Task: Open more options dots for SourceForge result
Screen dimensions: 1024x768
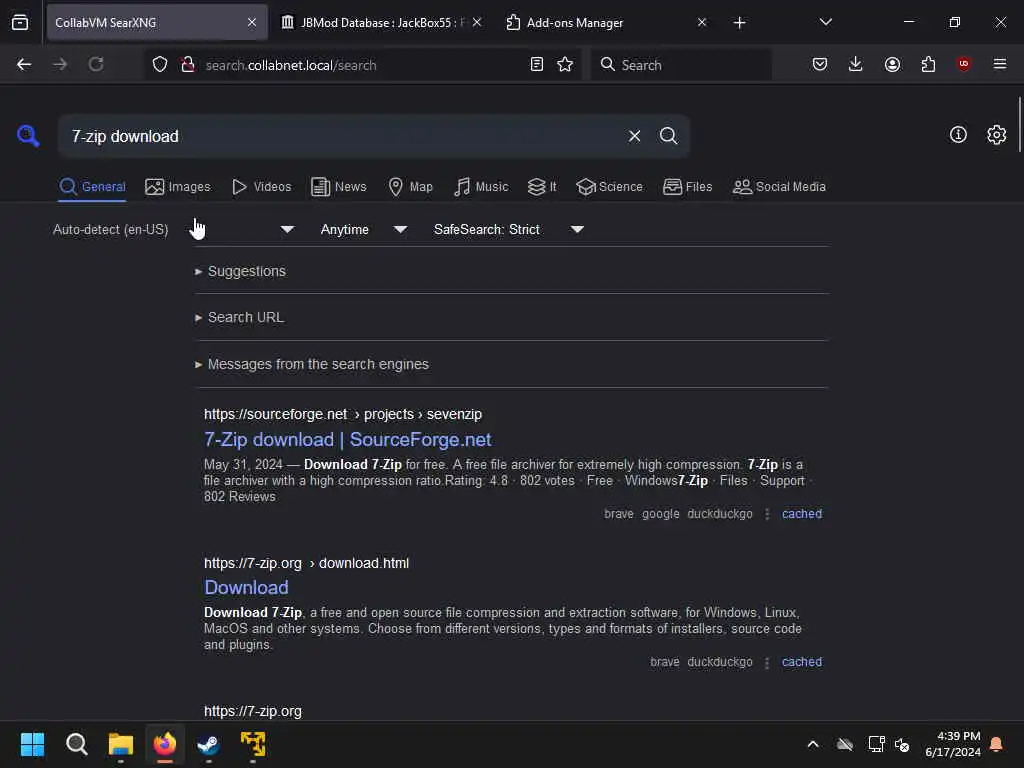Action: [x=767, y=514]
